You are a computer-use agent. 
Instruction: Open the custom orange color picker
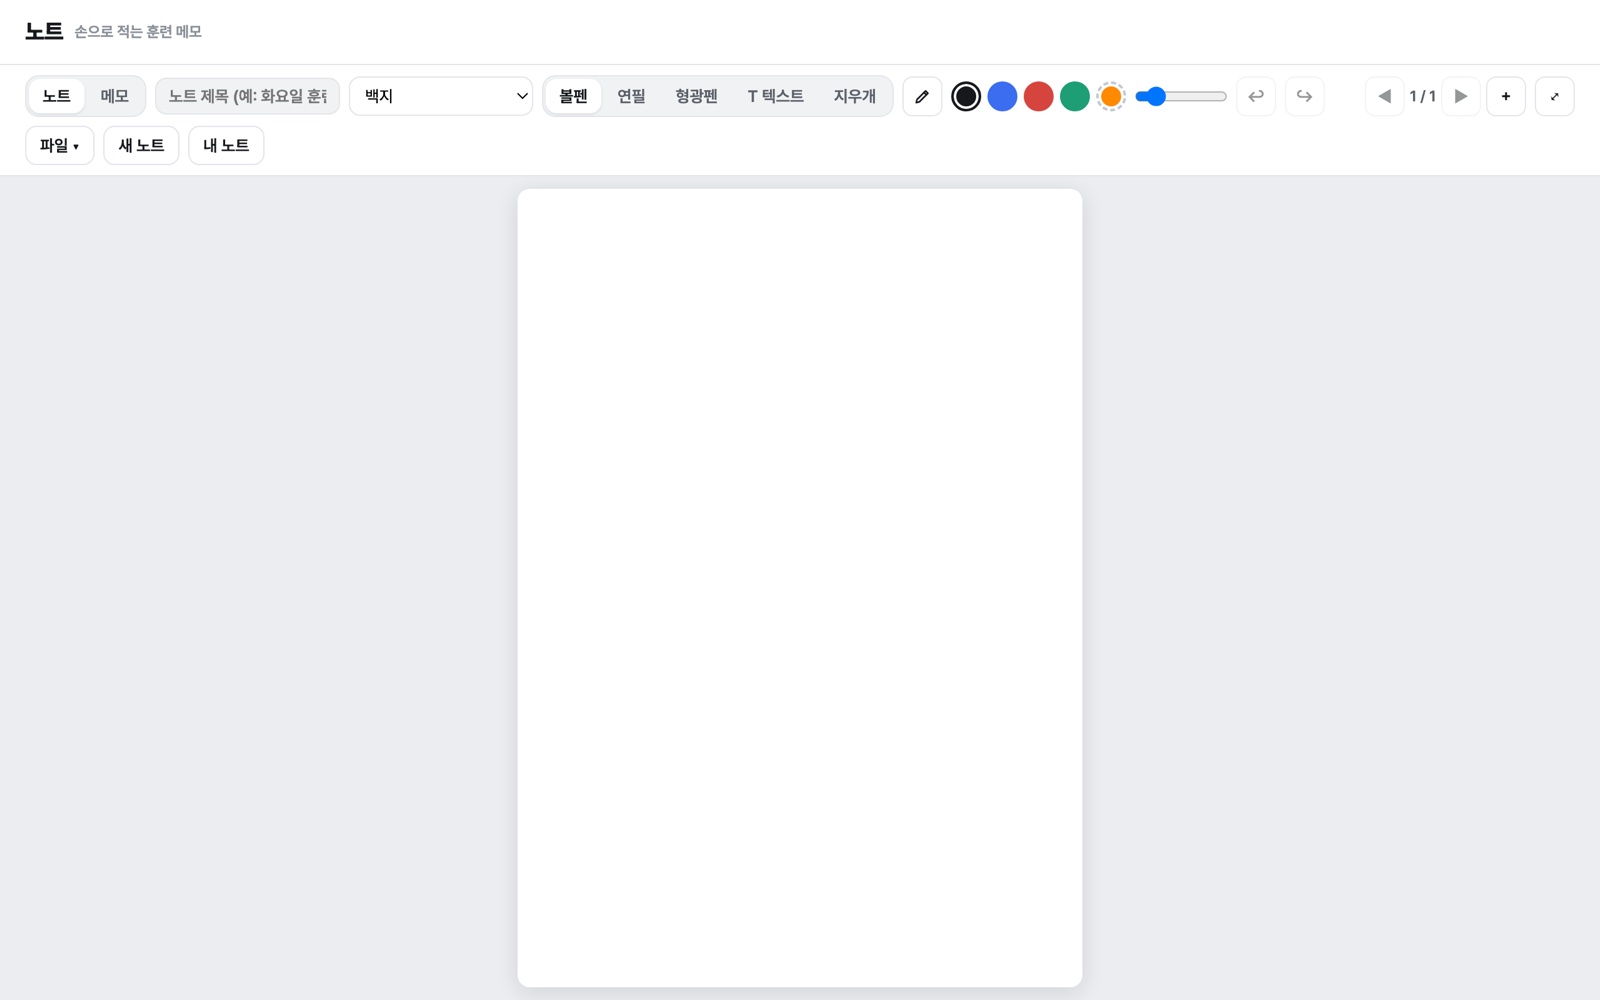click(x=1111, y=96)
